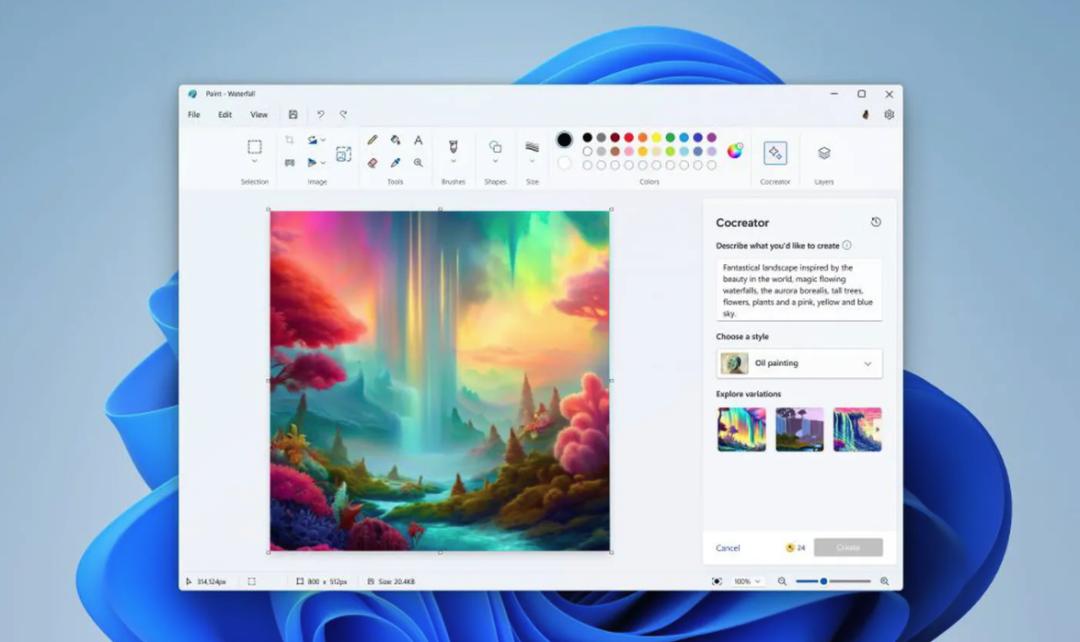Image resolution: width=1080 pixels, height=642 pixels.
Task: Open the Cocreator history icon
Action: pos(875,222)
